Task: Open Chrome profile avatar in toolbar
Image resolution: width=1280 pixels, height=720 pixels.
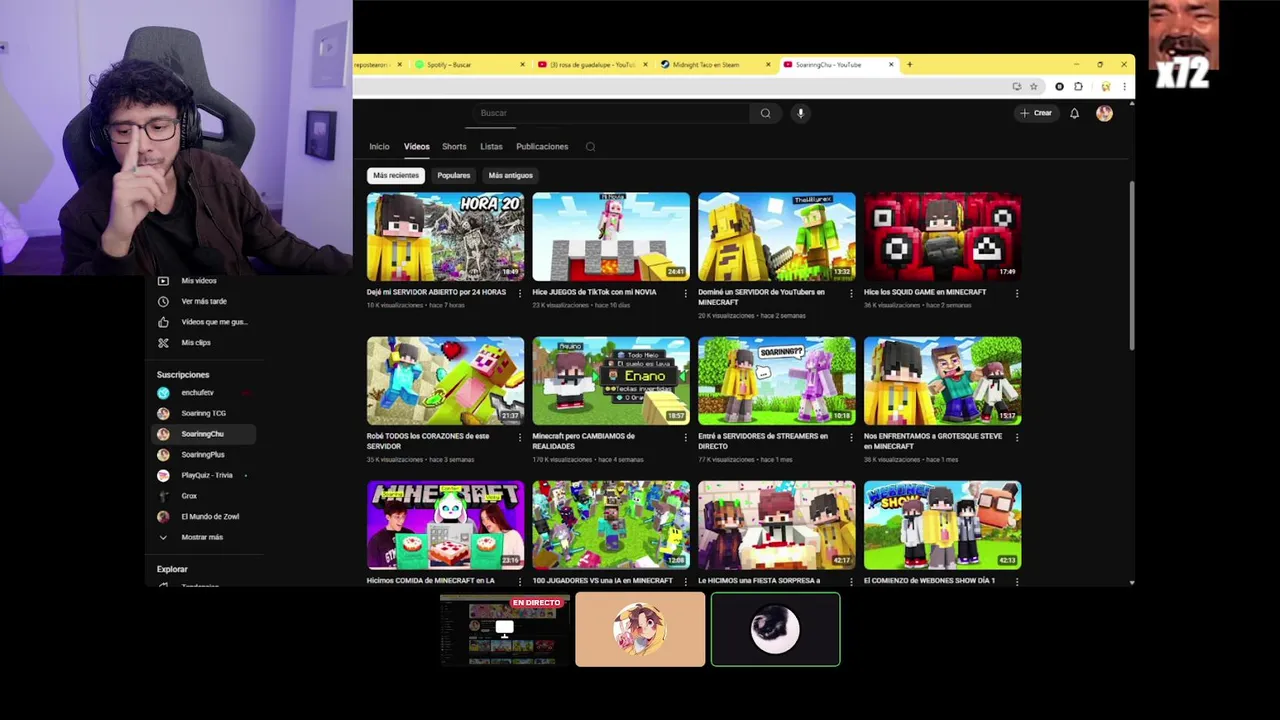Action: [x=1105, y=86]
